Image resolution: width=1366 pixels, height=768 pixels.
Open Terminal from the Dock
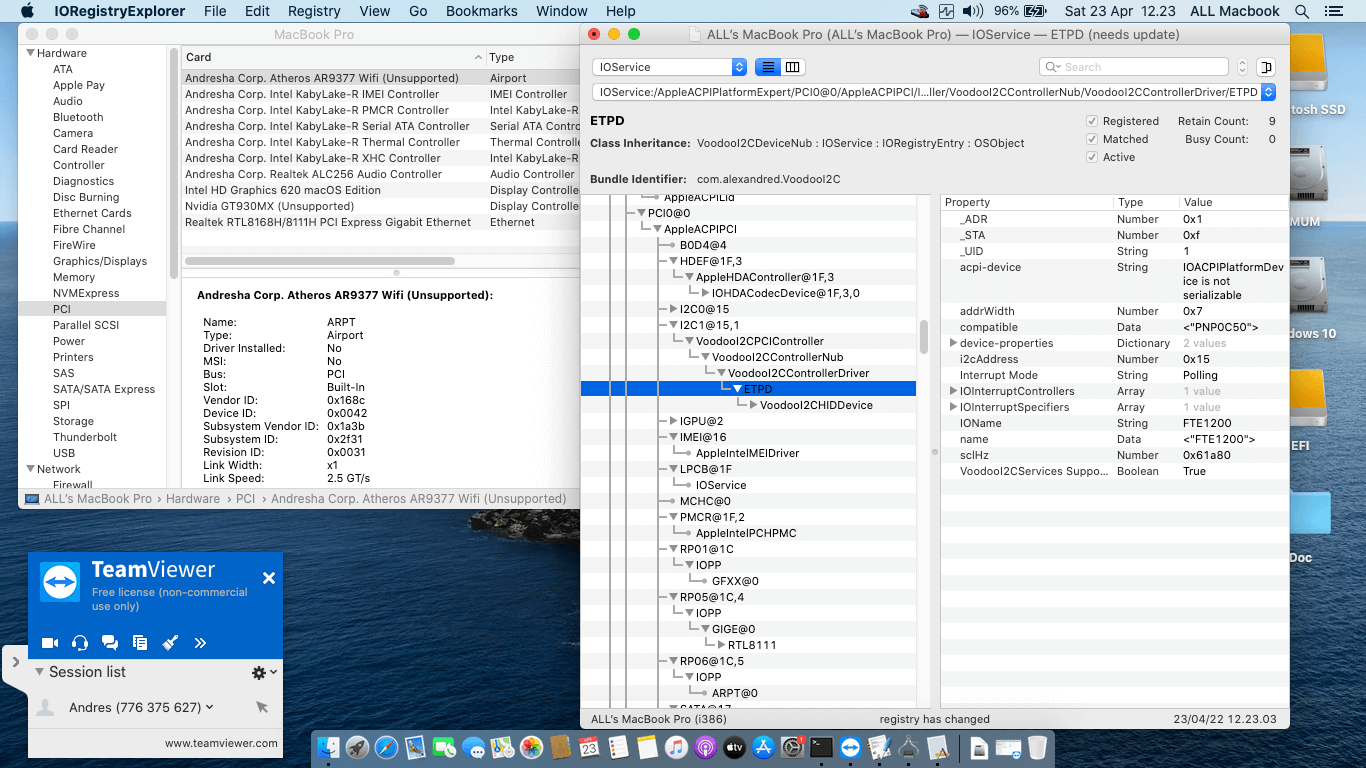pos(821,747)
